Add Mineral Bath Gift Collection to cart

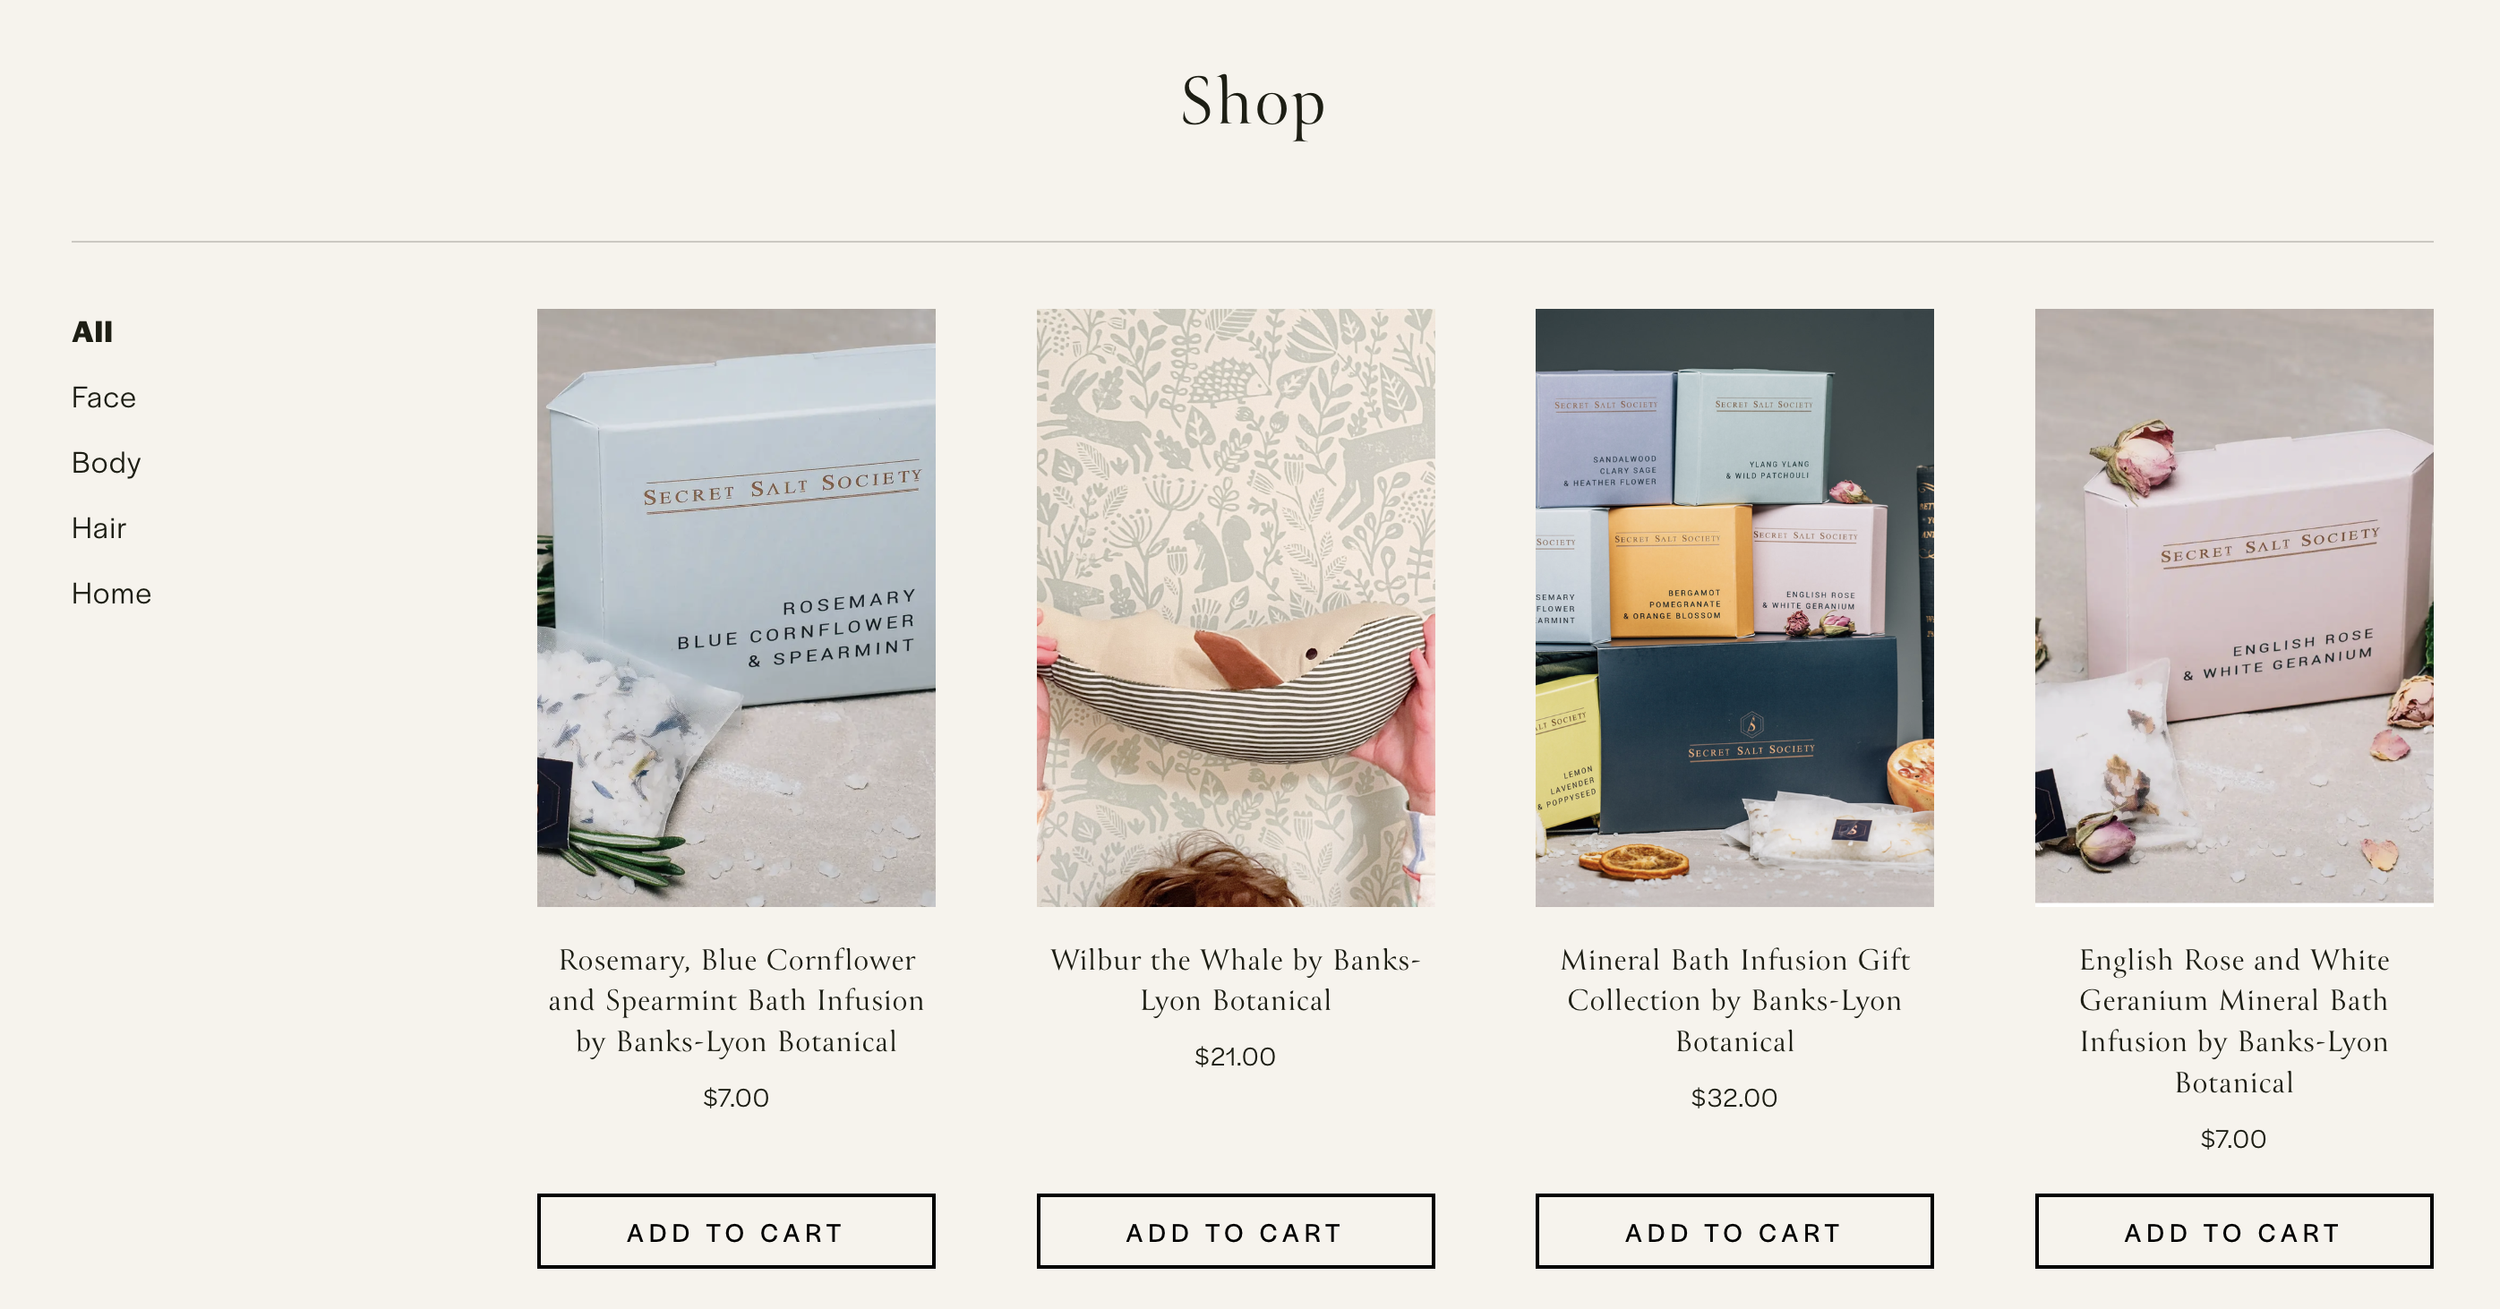coord(1734,1231)
